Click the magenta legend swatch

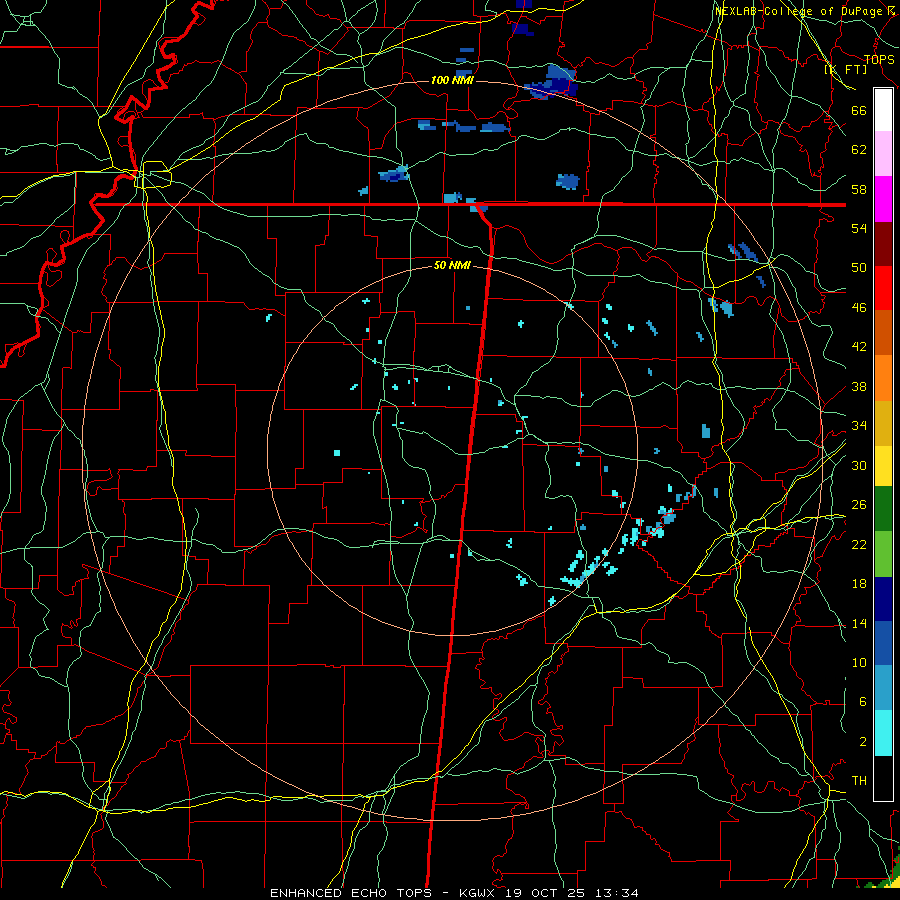(883, 199)
